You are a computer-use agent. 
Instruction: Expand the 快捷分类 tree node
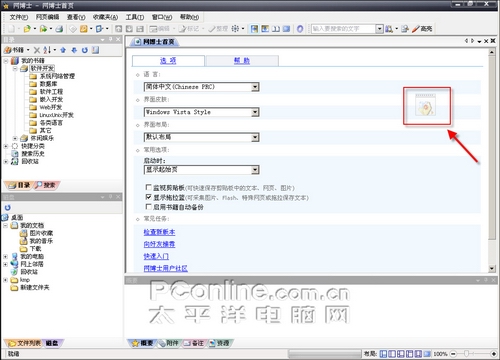pos(6,146)
